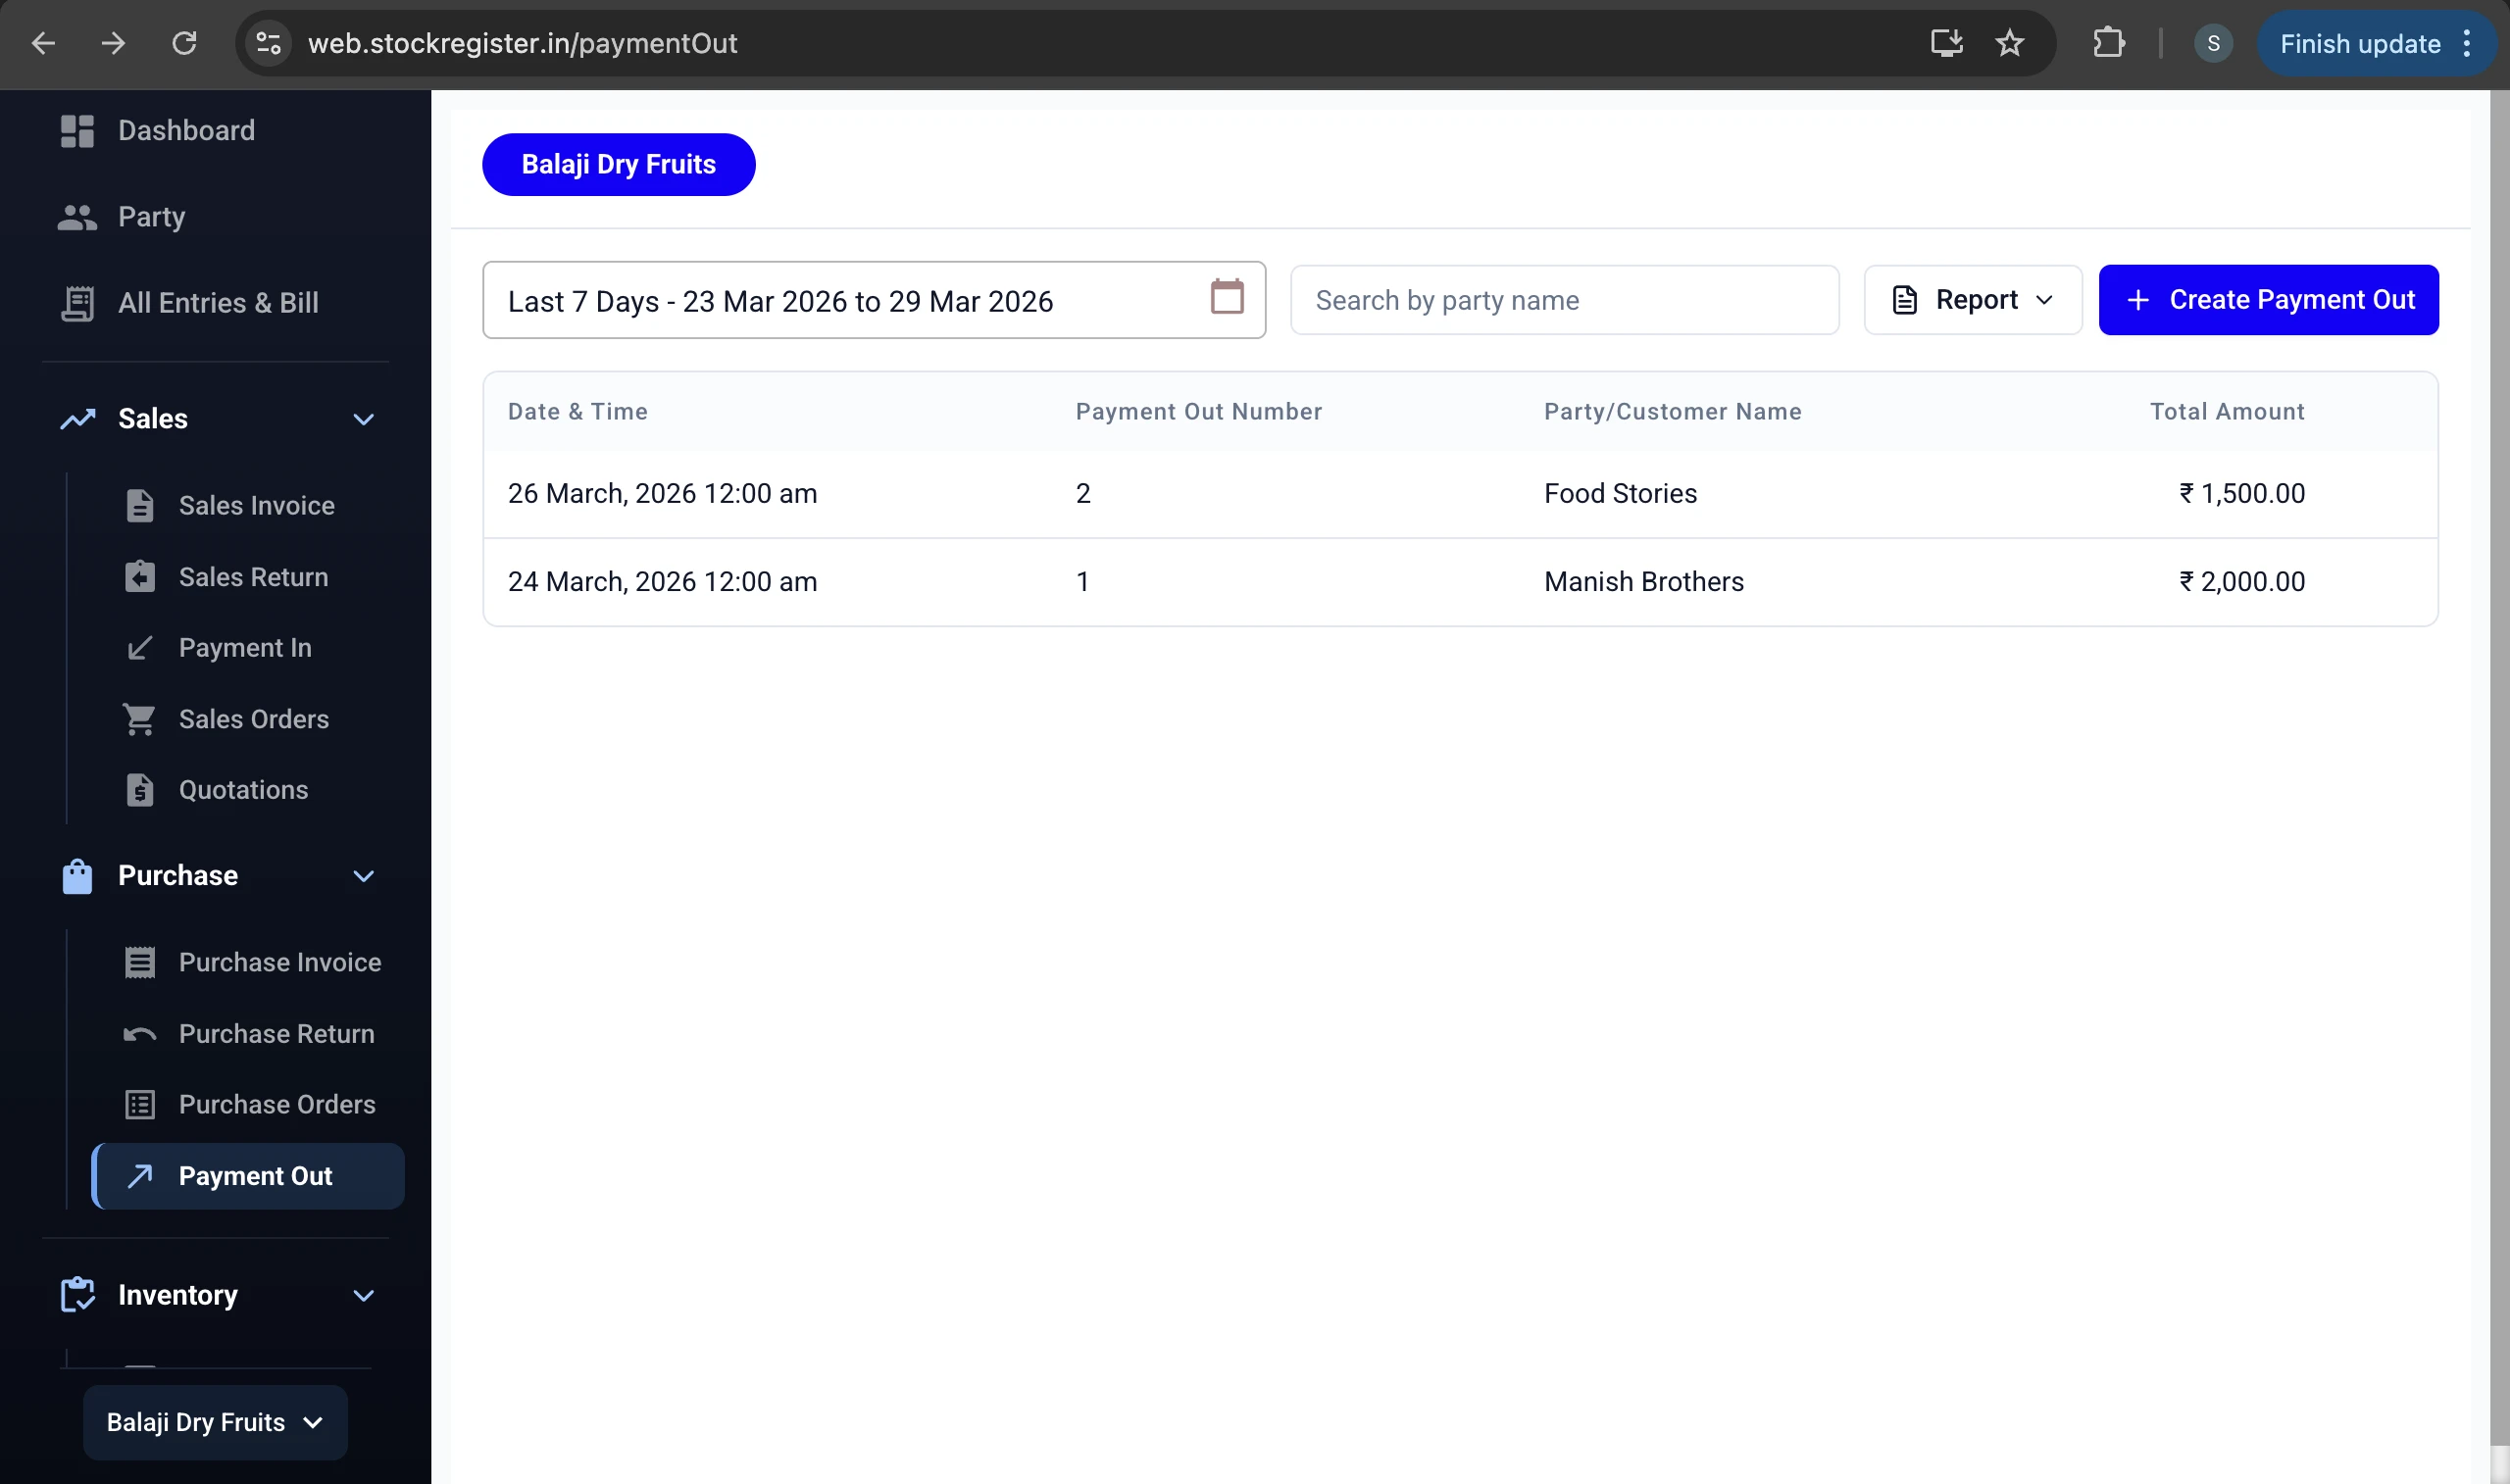This screenshot has height=1484, width=2510.
Task: Open the Report dropdown
Action: pyautogui.click(x=1972, y=299)
